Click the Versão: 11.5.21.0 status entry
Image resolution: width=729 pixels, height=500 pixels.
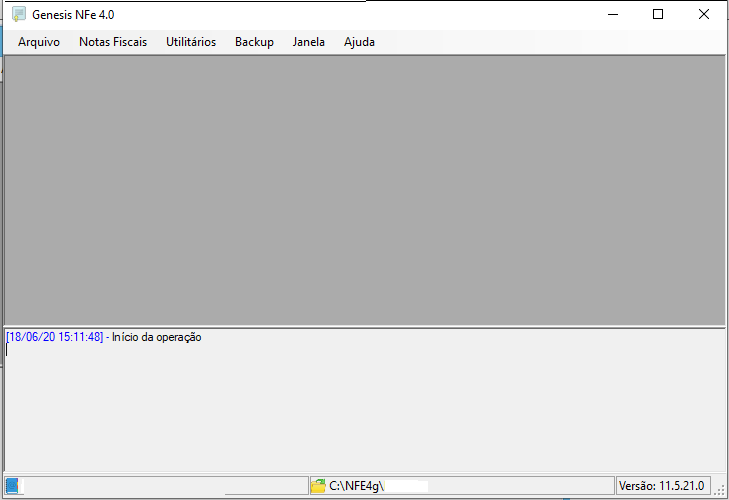click(662, 486)
